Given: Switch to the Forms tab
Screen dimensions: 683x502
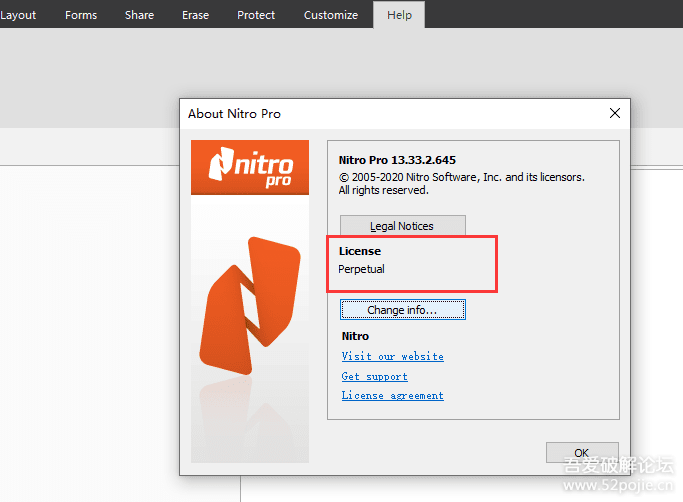Looking at the screenshot, I should [81, 15].
